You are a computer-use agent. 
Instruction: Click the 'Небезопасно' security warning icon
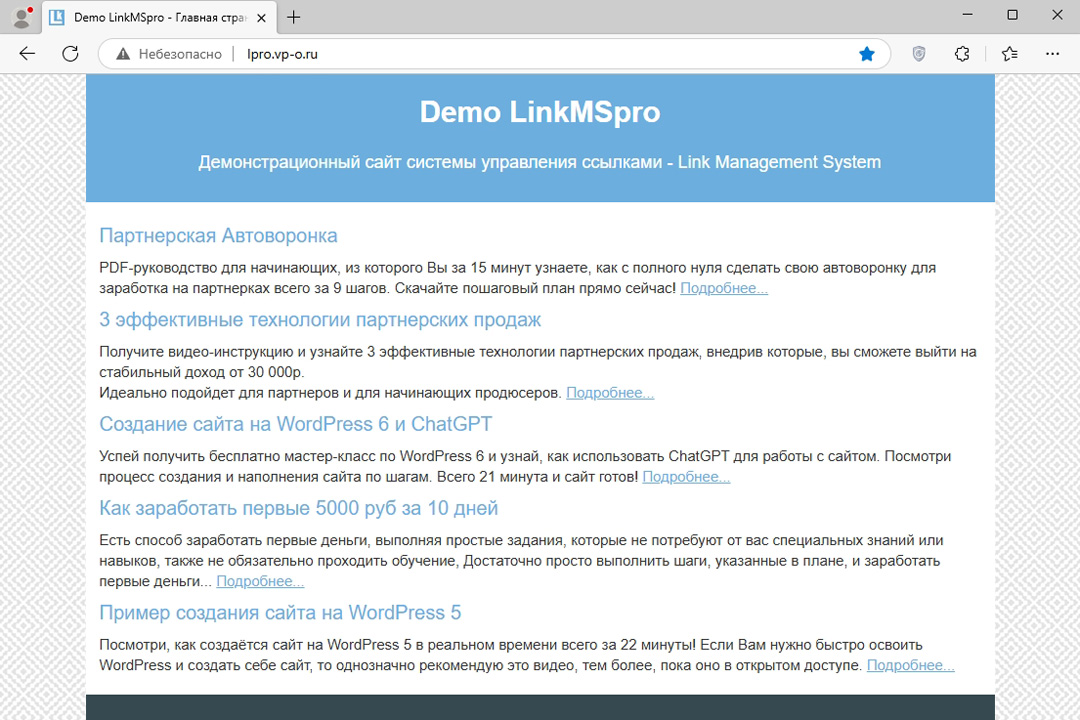[x=123, y=54]
